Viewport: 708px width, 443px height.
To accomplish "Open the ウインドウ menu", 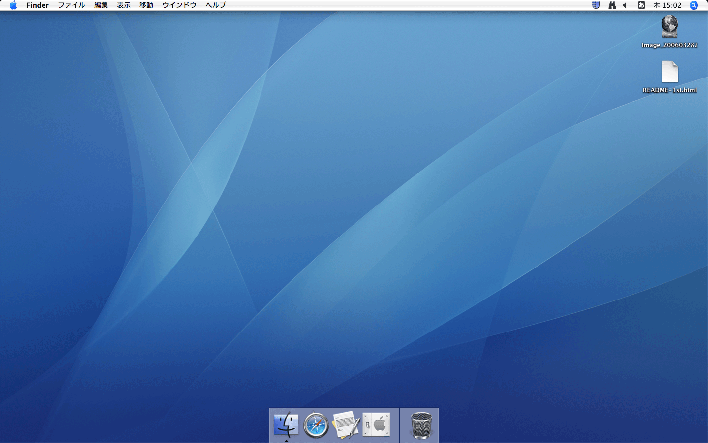I will 179,5.
